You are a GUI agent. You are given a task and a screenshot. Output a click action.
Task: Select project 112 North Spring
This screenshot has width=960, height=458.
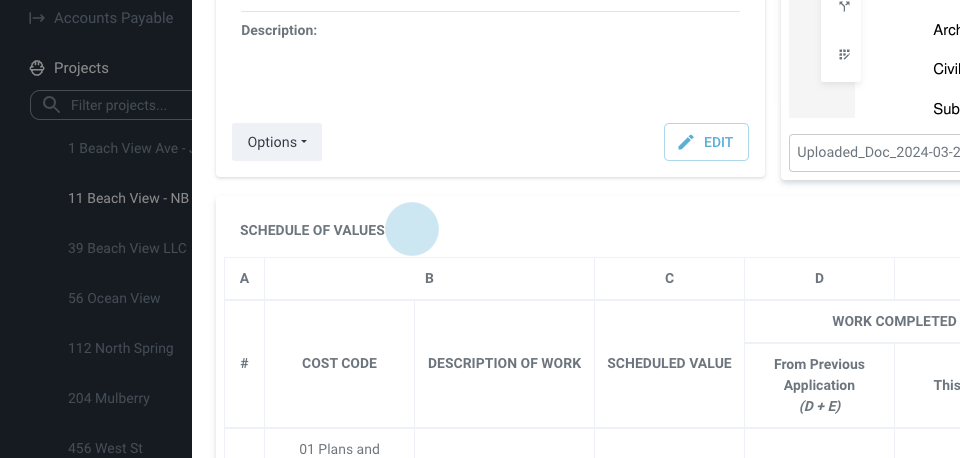point(120,348)
